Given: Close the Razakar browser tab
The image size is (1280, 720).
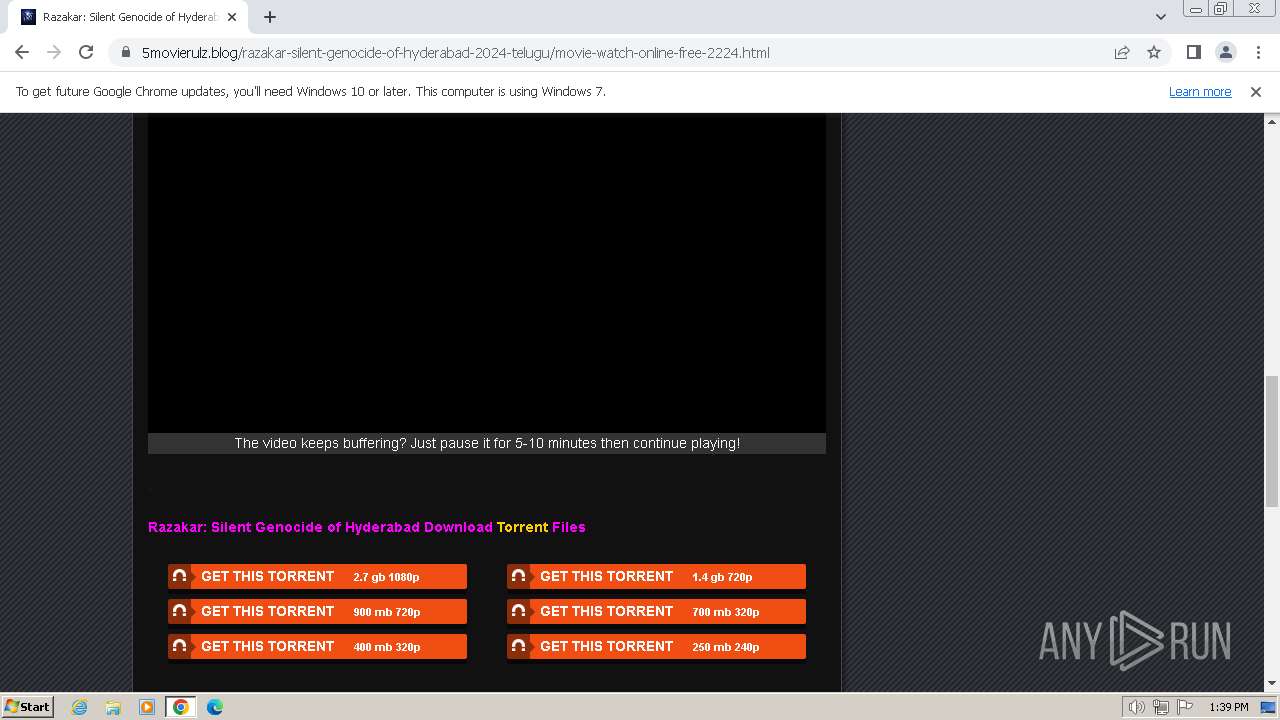Looking at the screenshot, I should coord(231,17).
